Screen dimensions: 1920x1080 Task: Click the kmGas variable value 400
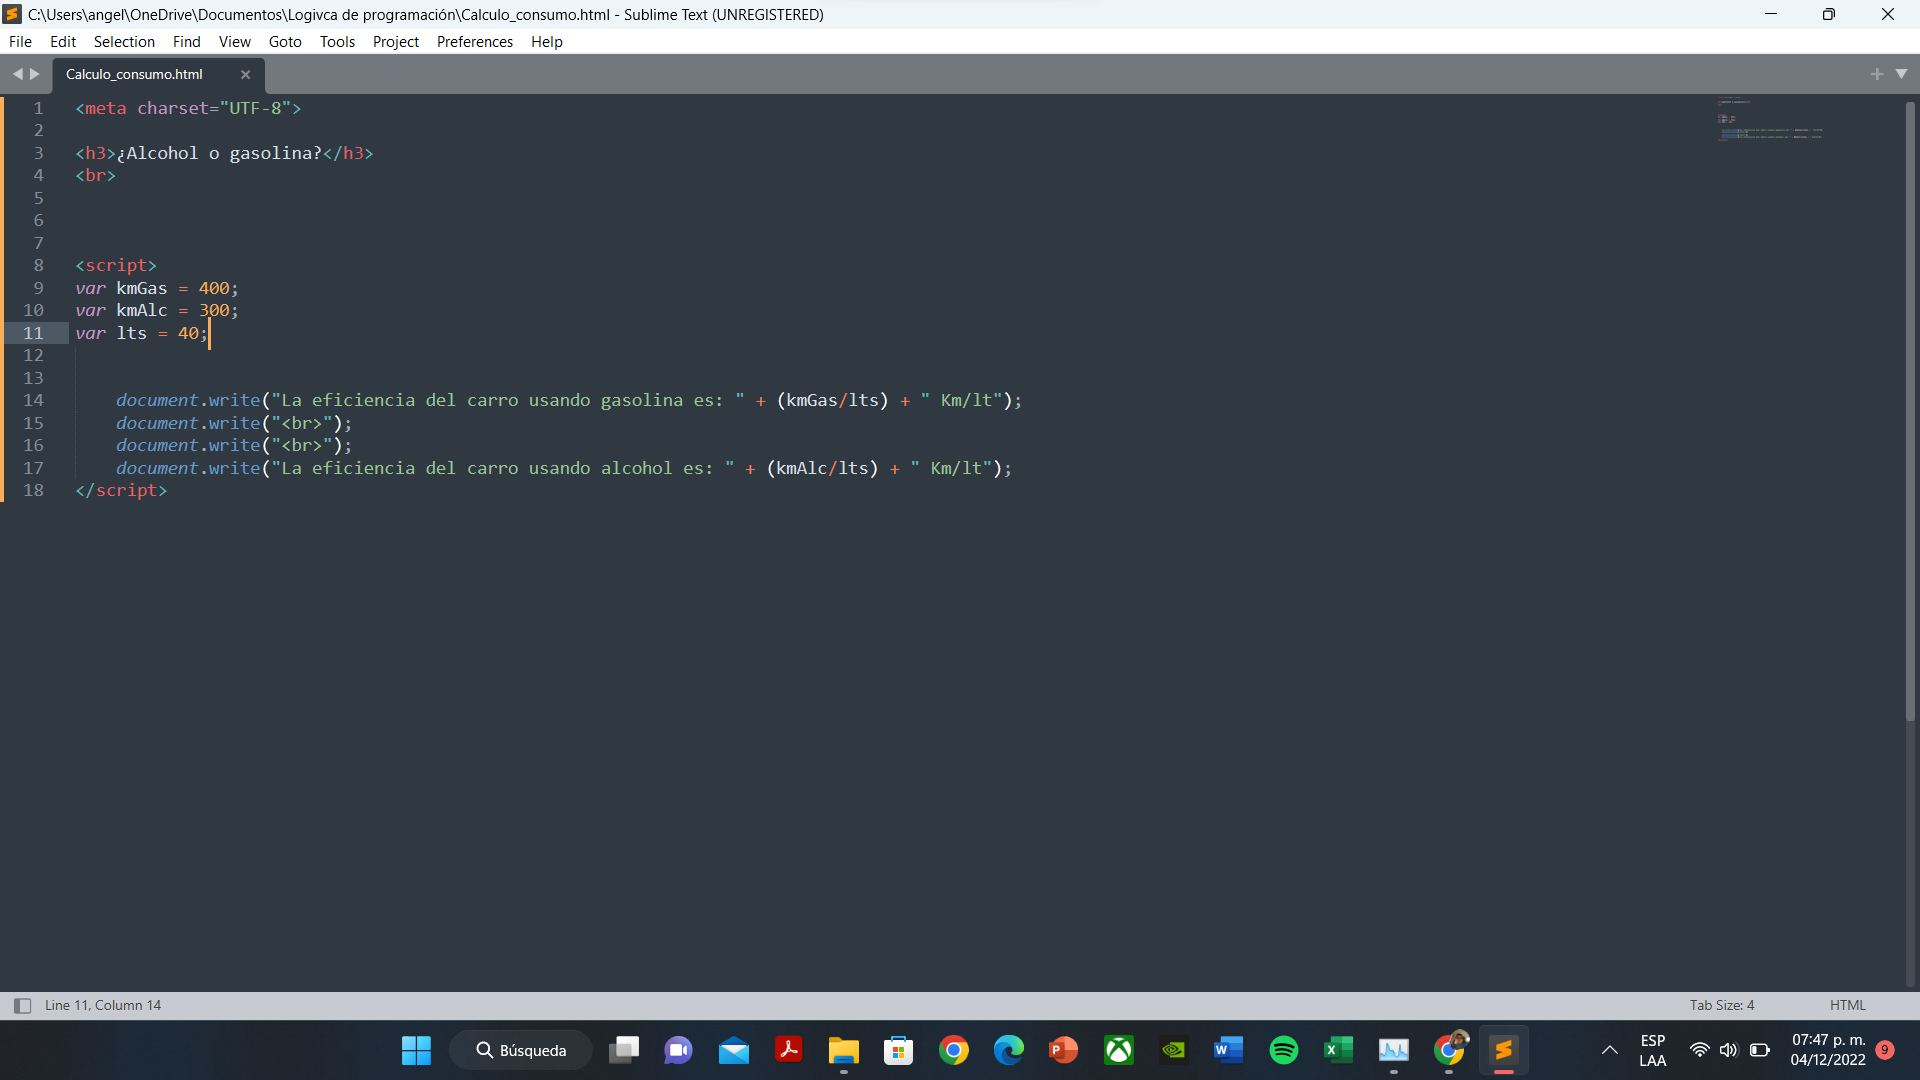(x=213, y=288)
